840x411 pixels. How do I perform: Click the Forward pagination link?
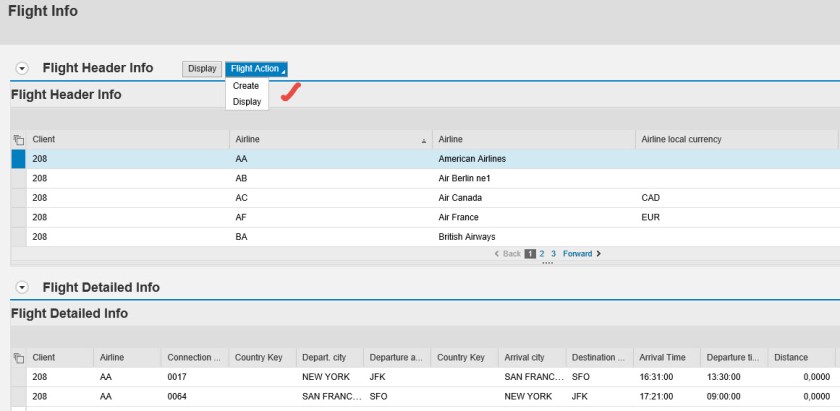(581, 254)
